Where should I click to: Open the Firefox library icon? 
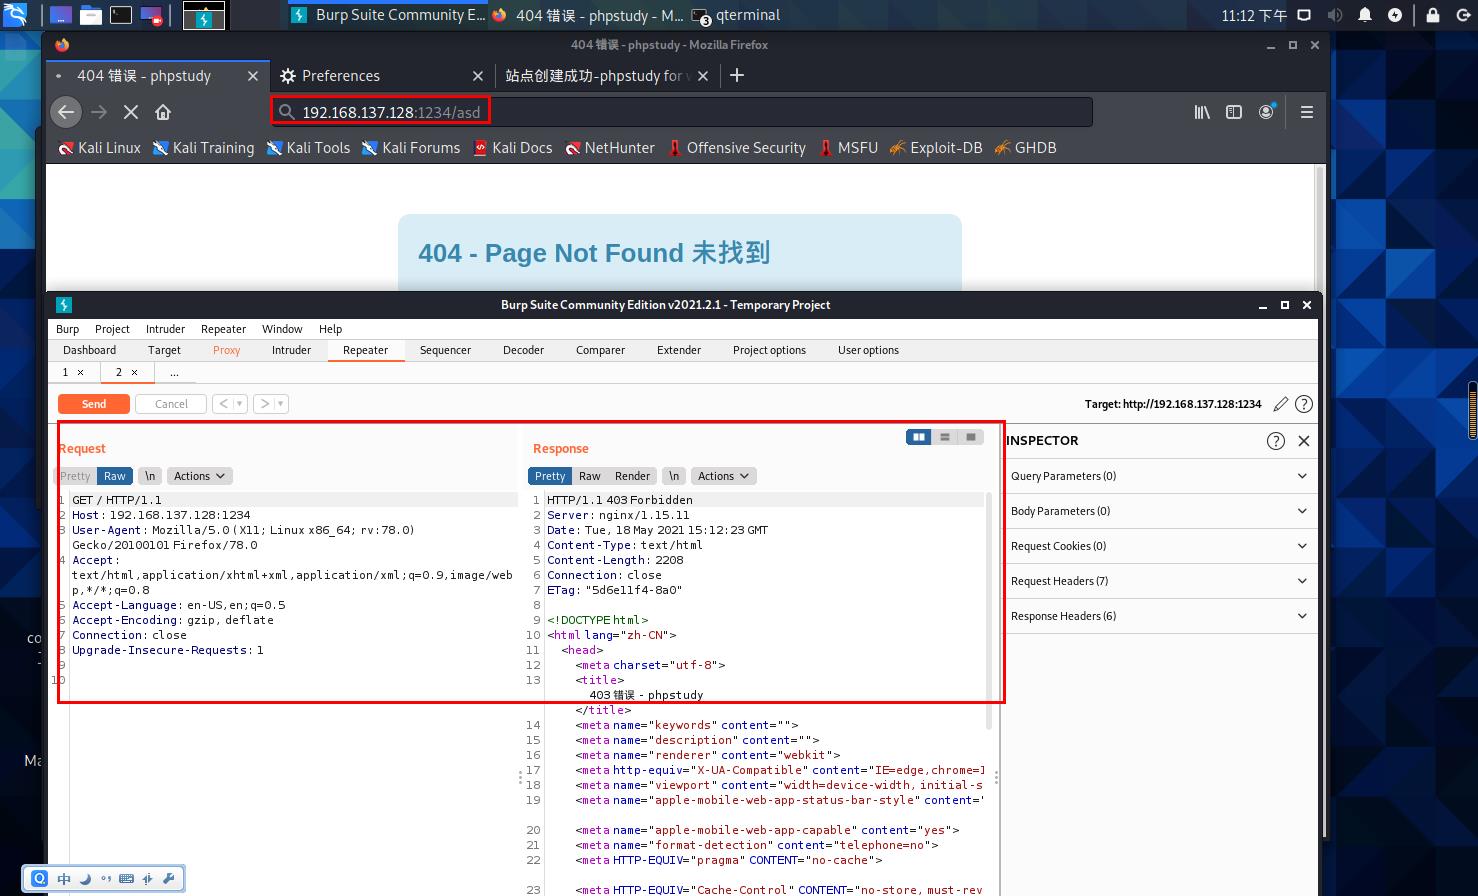point(1202,112)
